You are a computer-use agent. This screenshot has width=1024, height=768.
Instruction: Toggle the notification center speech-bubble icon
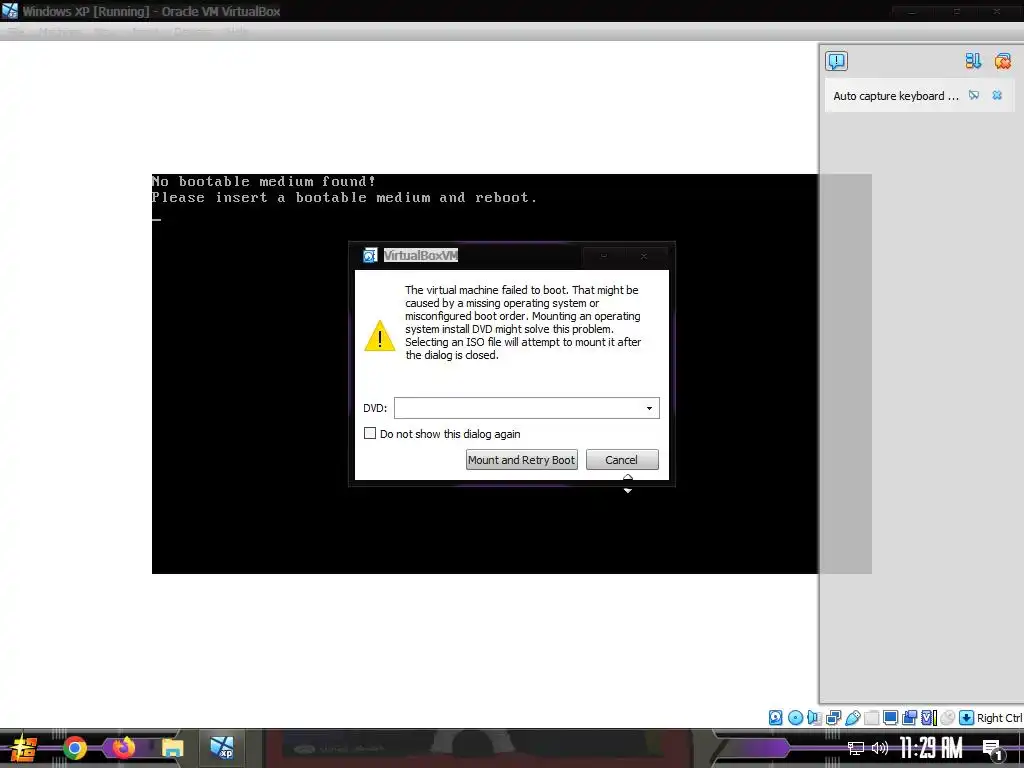tap(836, 61)
